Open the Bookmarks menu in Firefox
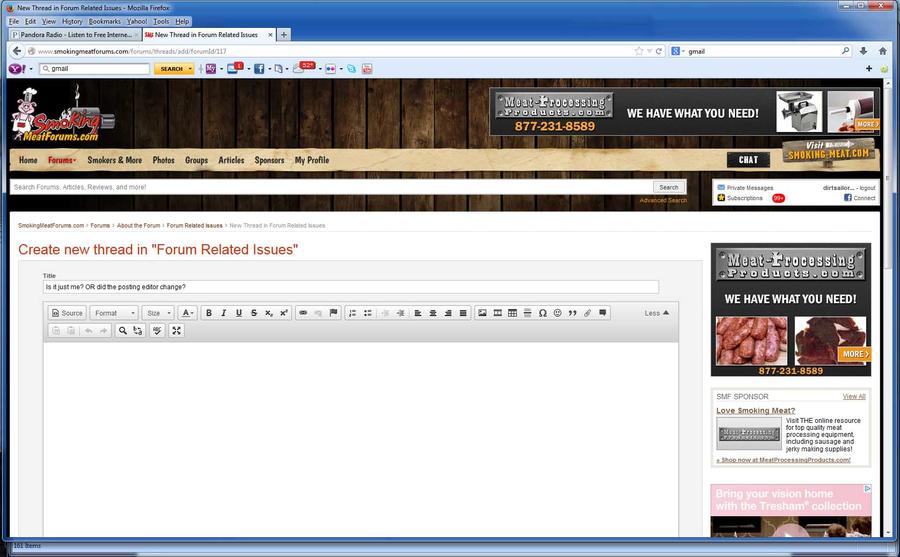Viewport: 900px width, 557px height. point(104,21)
